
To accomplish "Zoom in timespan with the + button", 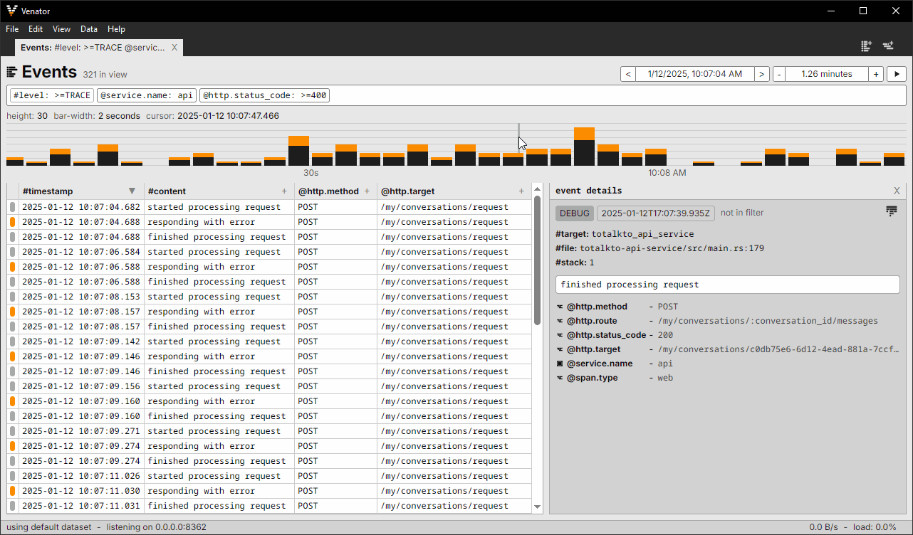I will 875,74.
